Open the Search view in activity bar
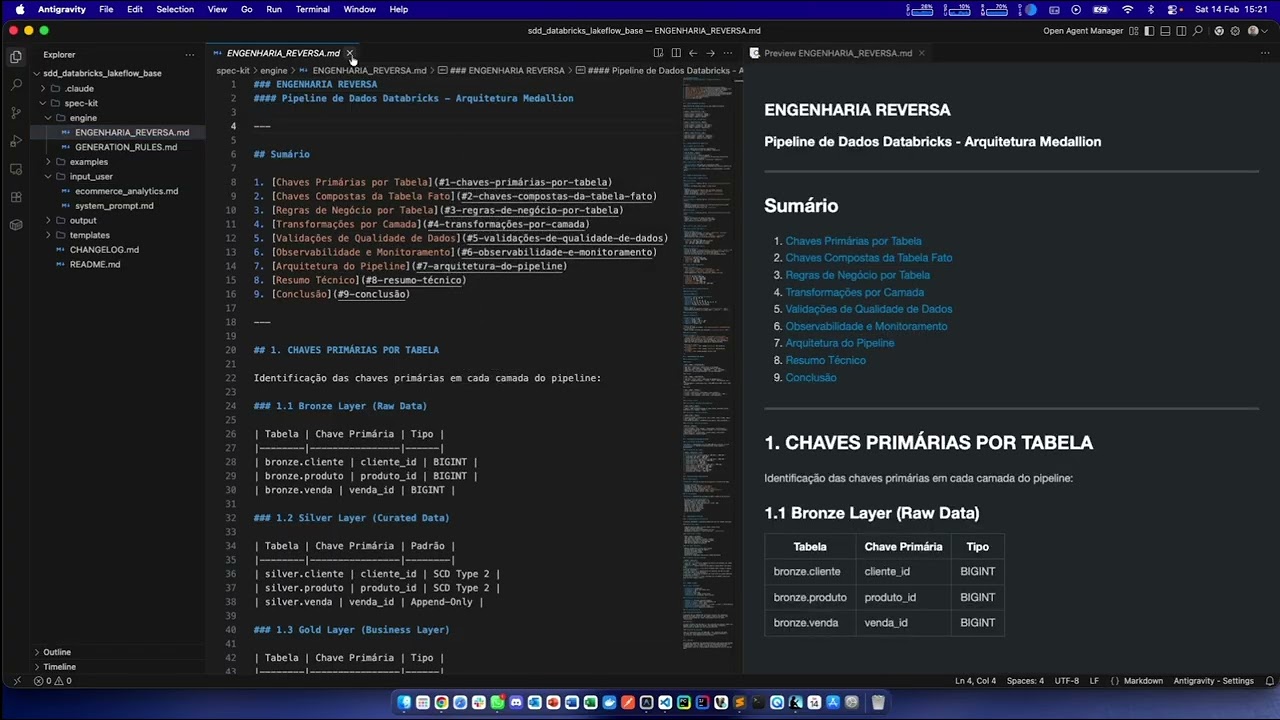 pos(15,85)
